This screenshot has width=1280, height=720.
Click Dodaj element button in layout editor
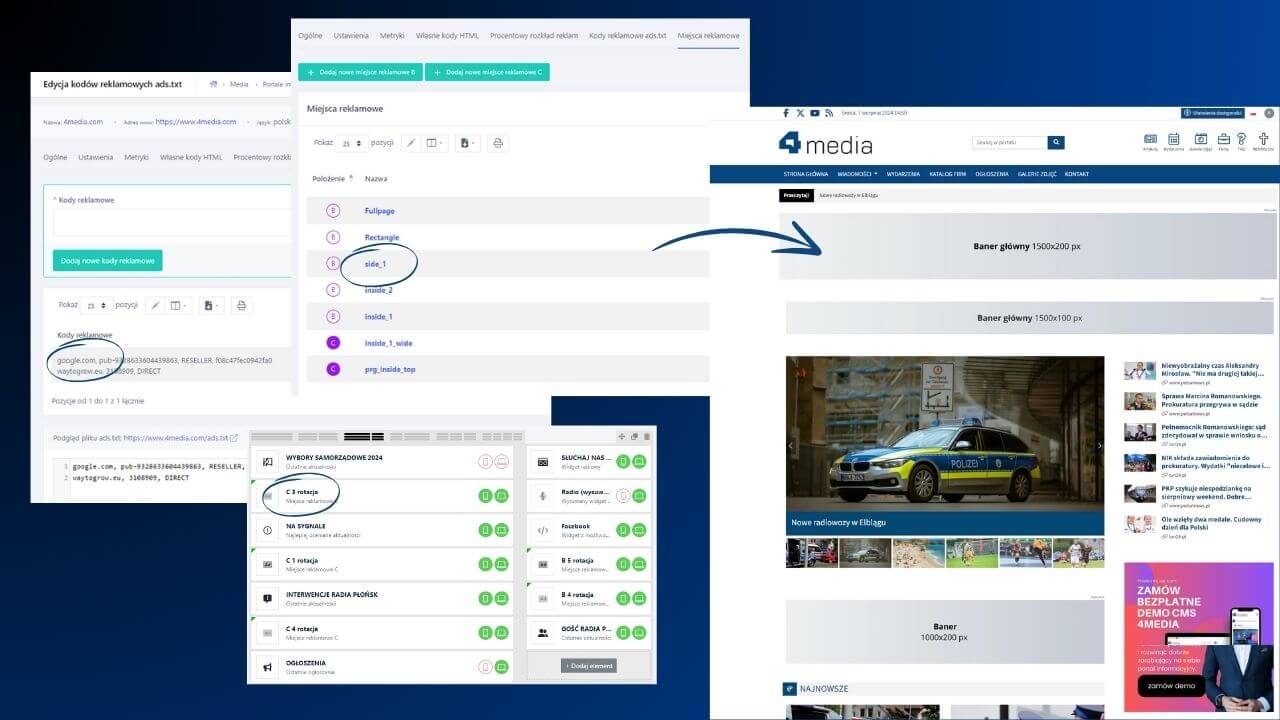(589, 666)
